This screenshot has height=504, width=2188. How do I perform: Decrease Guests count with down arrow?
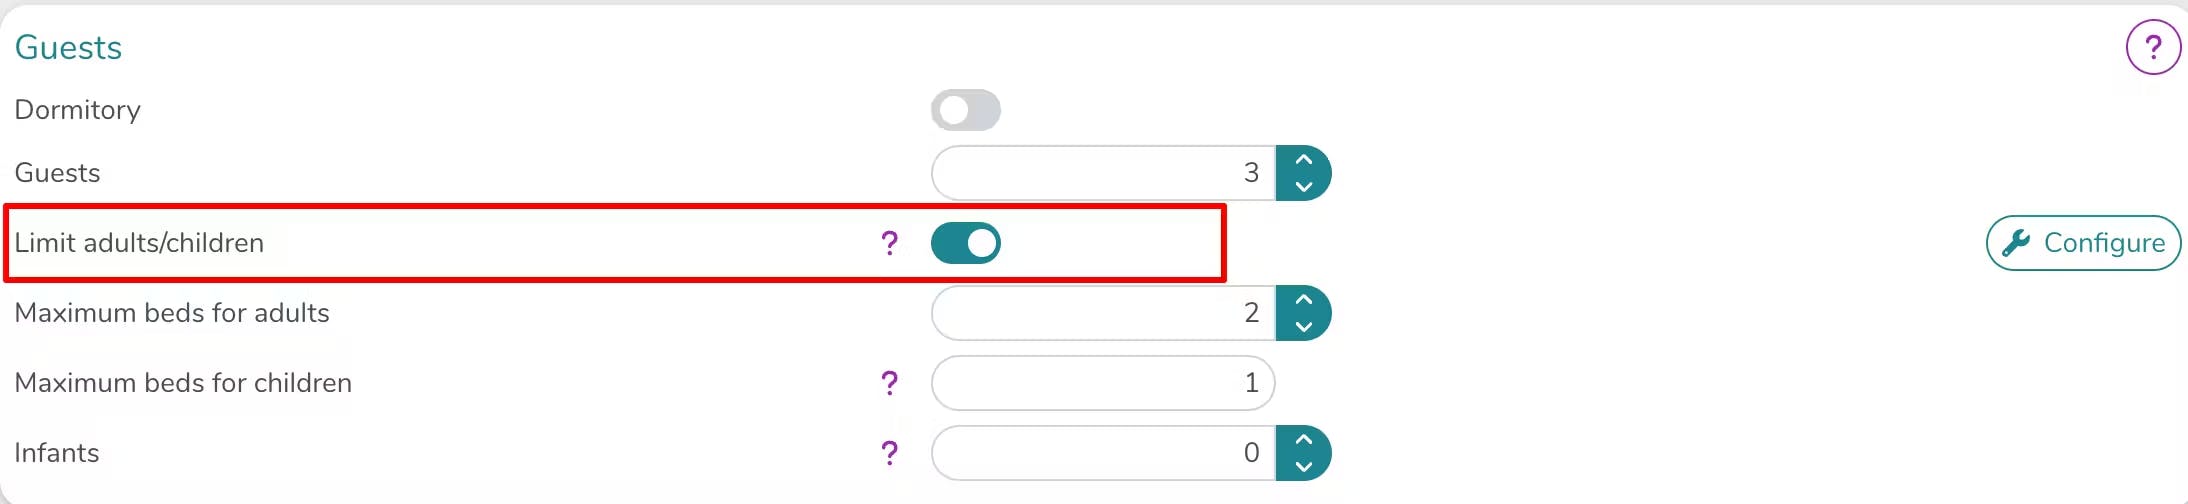(1303, 186)
